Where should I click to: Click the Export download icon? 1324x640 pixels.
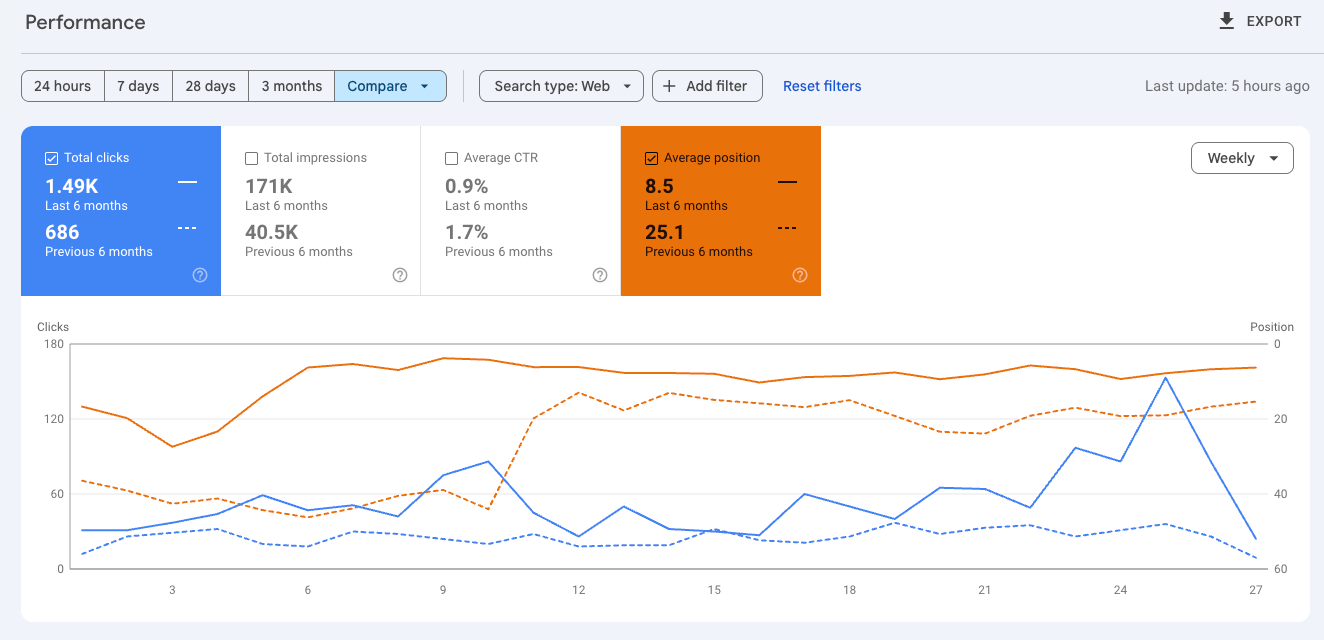coord(1227,21)
